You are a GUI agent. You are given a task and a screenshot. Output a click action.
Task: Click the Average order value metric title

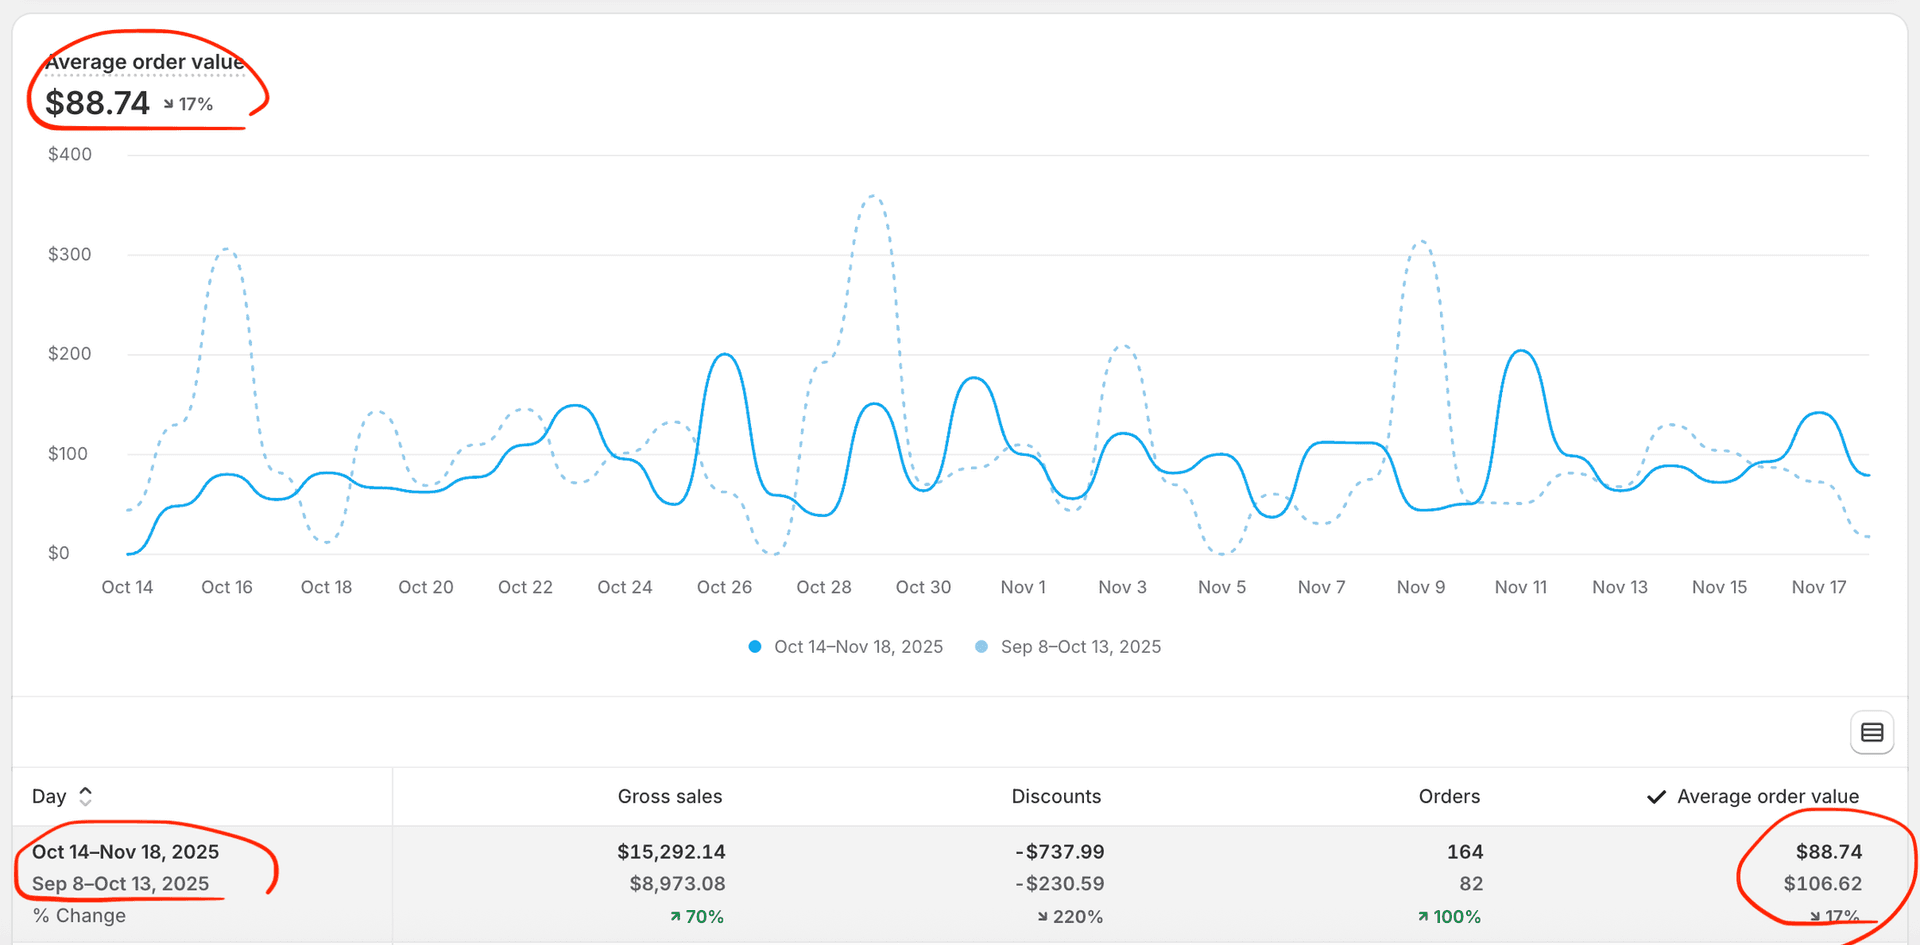[146, 61]
